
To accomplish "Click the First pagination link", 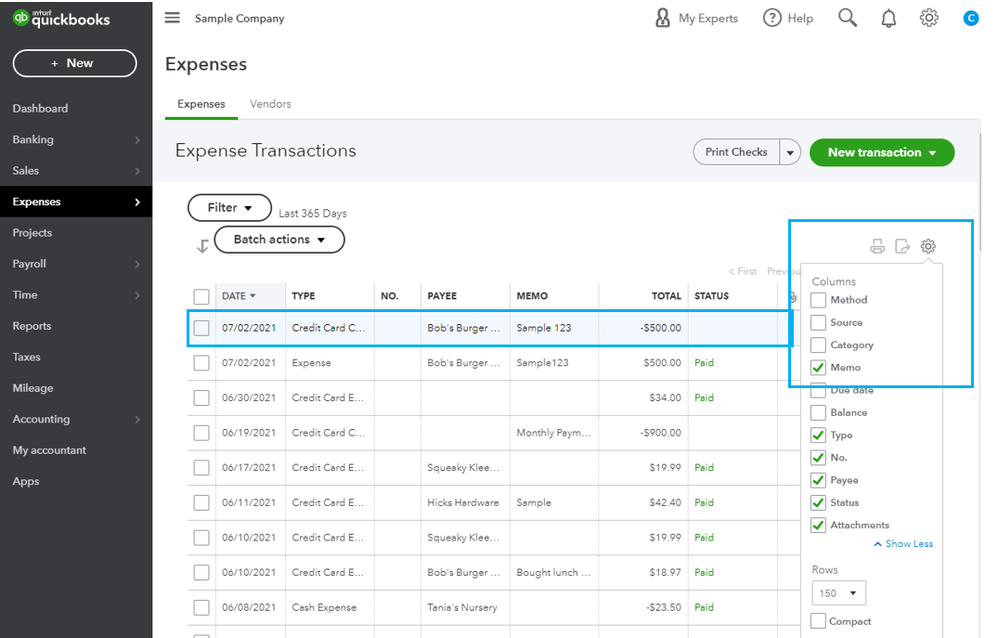I will click(743, 271).
